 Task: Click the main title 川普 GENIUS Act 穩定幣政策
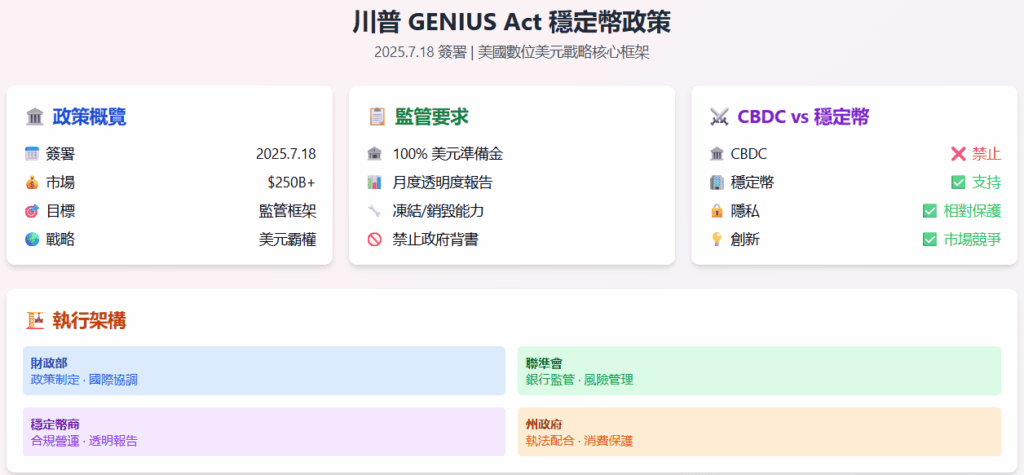point(512,22)
